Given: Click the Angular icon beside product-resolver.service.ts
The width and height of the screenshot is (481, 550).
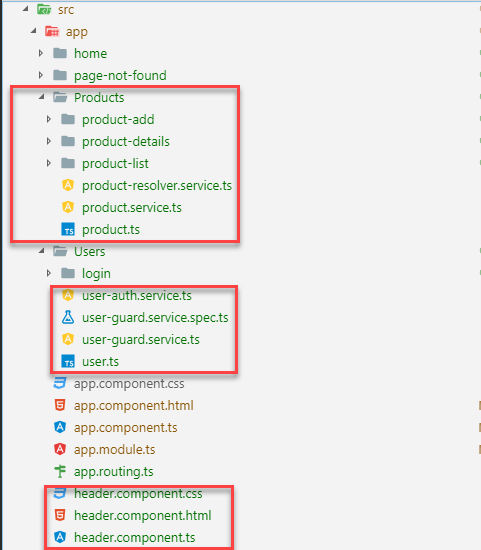Looking at the screenshot, I should 68,185.
